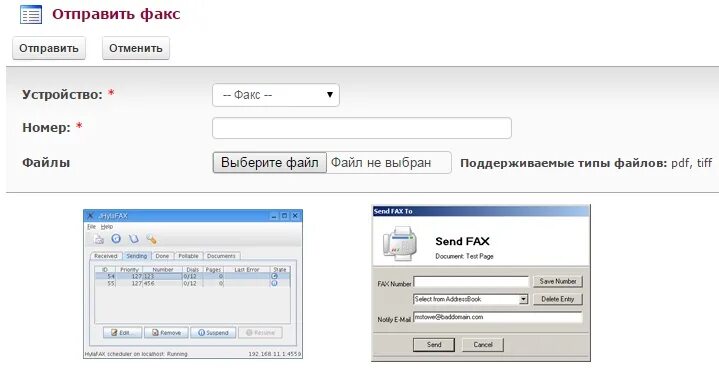The image size is (719, 377).
Task: Expand the Select from AddressBook combo box
Action: click(523, 299)
